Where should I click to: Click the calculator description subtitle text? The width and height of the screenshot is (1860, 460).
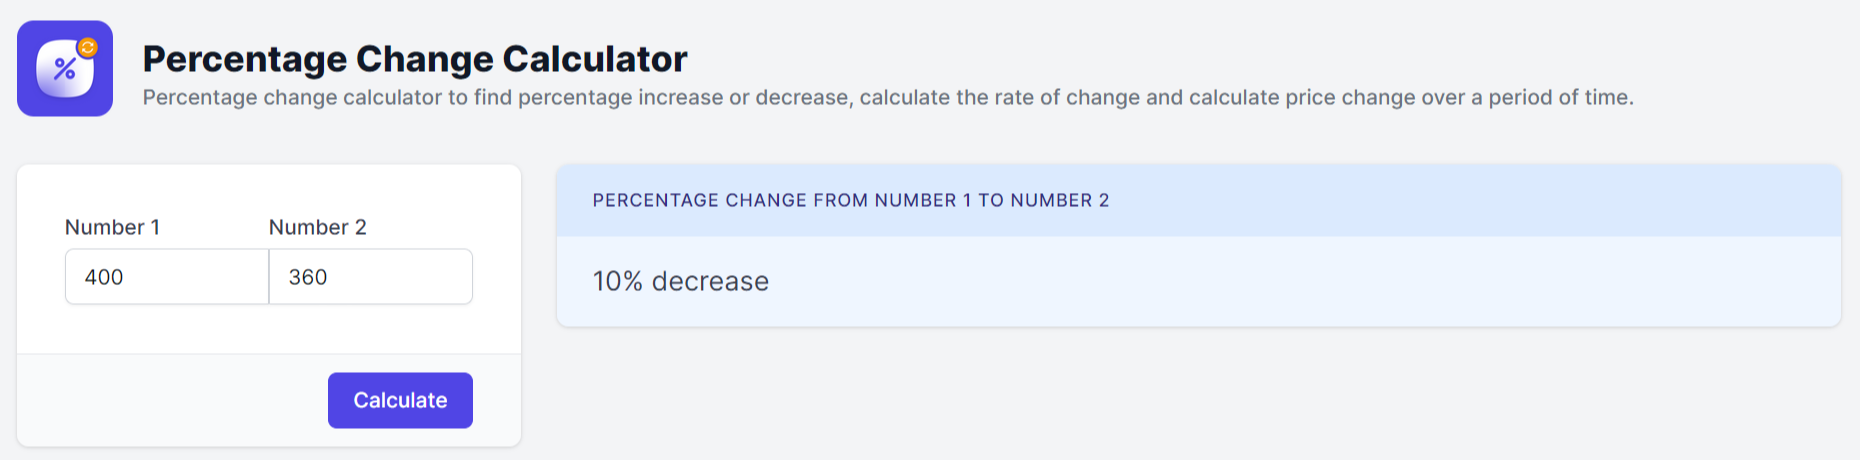888,97
